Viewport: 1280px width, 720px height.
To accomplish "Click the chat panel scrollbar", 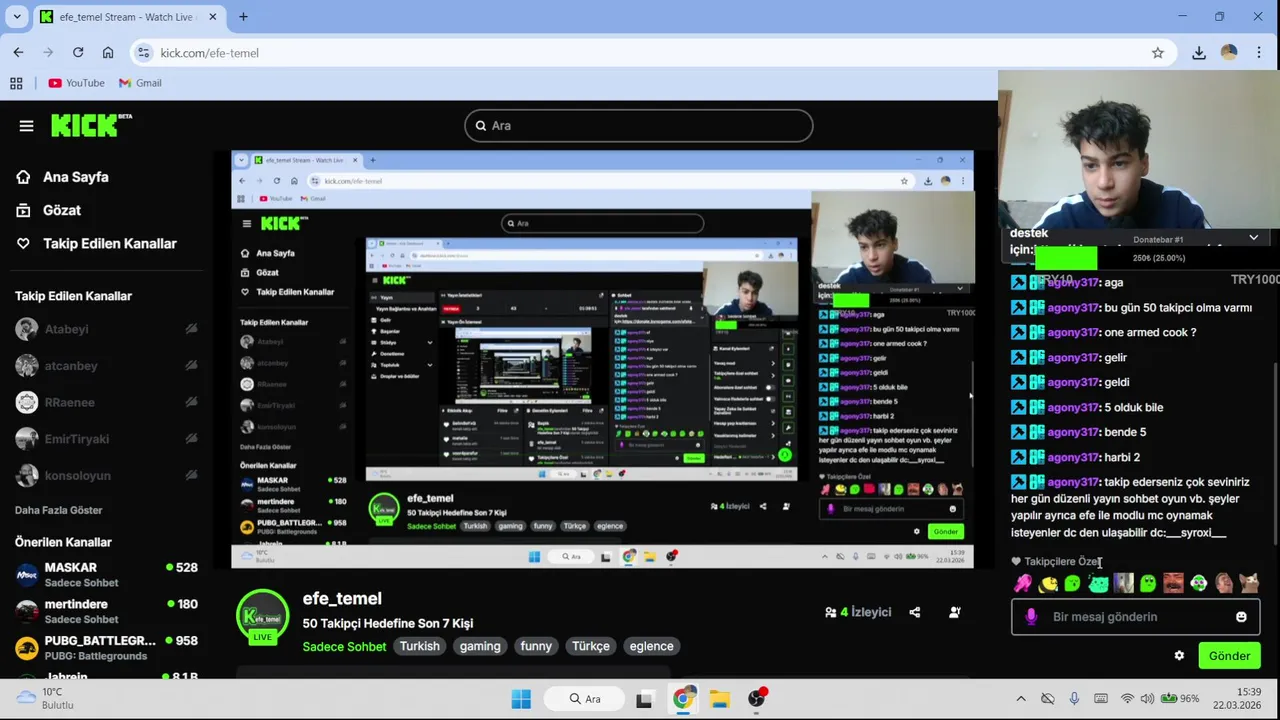I will [1275, 453].
